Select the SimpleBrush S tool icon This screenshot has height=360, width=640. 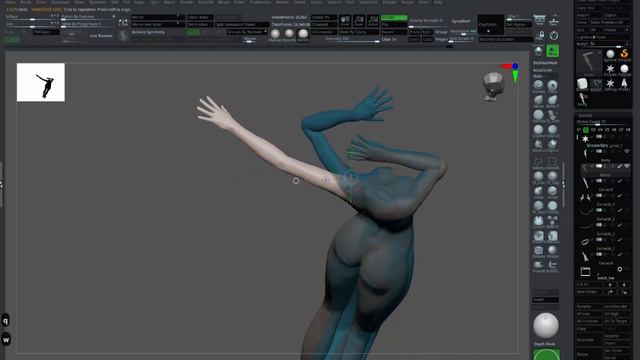coord(624,55)
